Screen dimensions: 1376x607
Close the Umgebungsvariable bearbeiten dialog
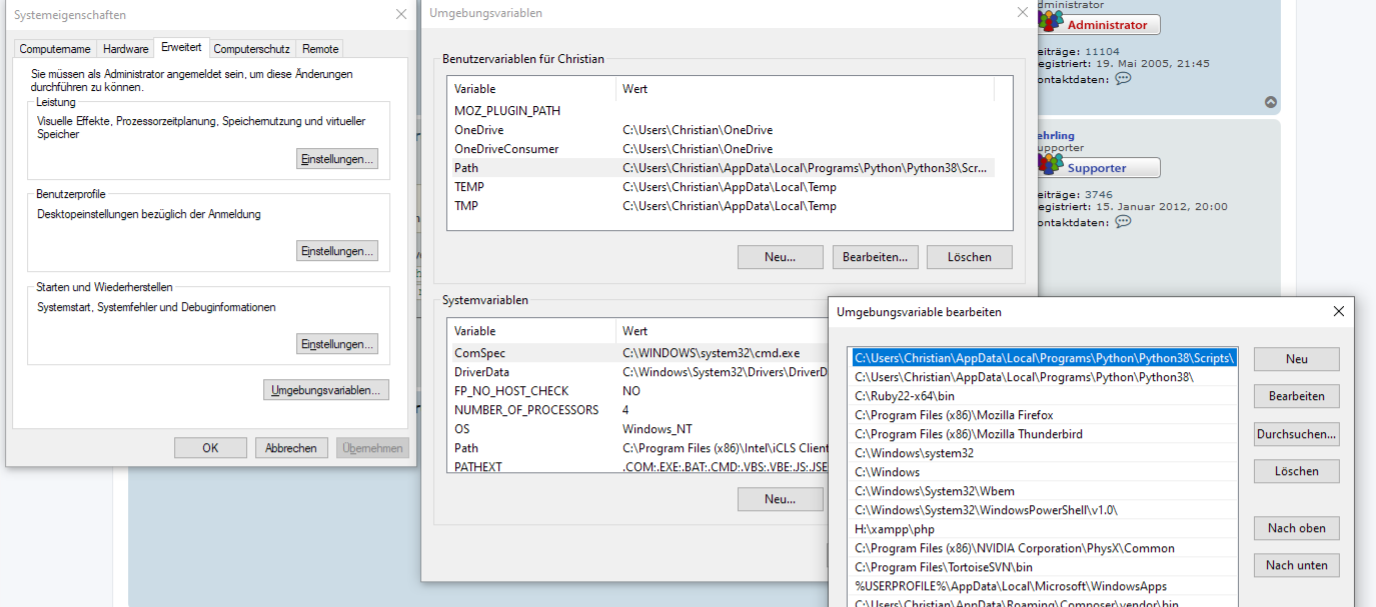point(1339,312)
